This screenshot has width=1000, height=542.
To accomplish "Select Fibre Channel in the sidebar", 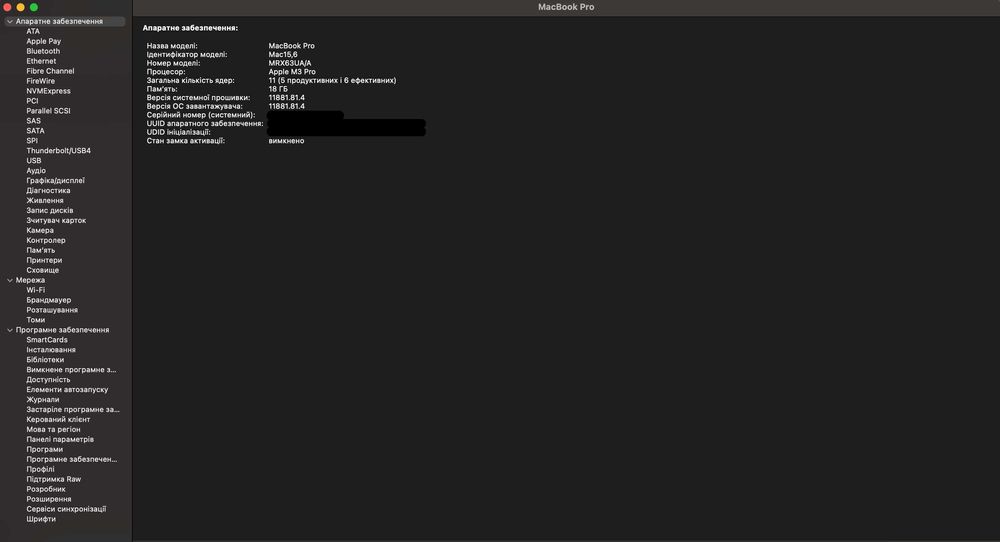I will [50, 71].
